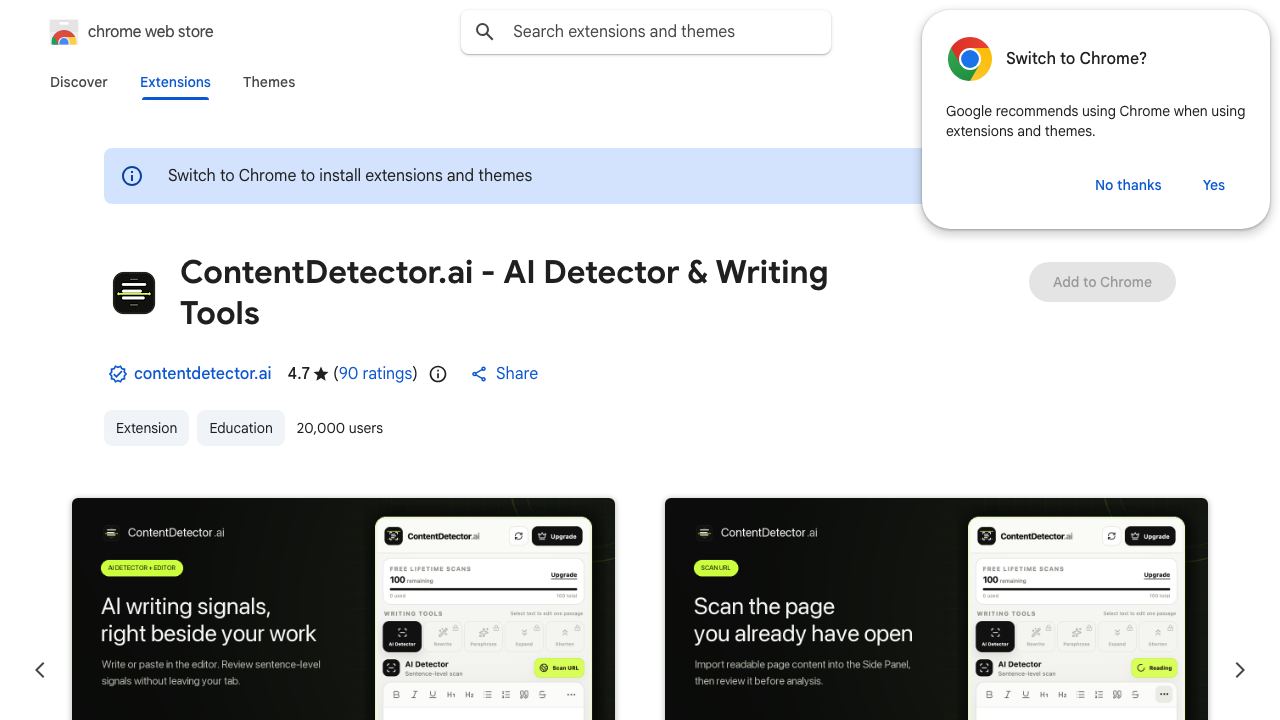Click the "chrome web store" header text
The image size is (1280, 720).
click(150, 32)
